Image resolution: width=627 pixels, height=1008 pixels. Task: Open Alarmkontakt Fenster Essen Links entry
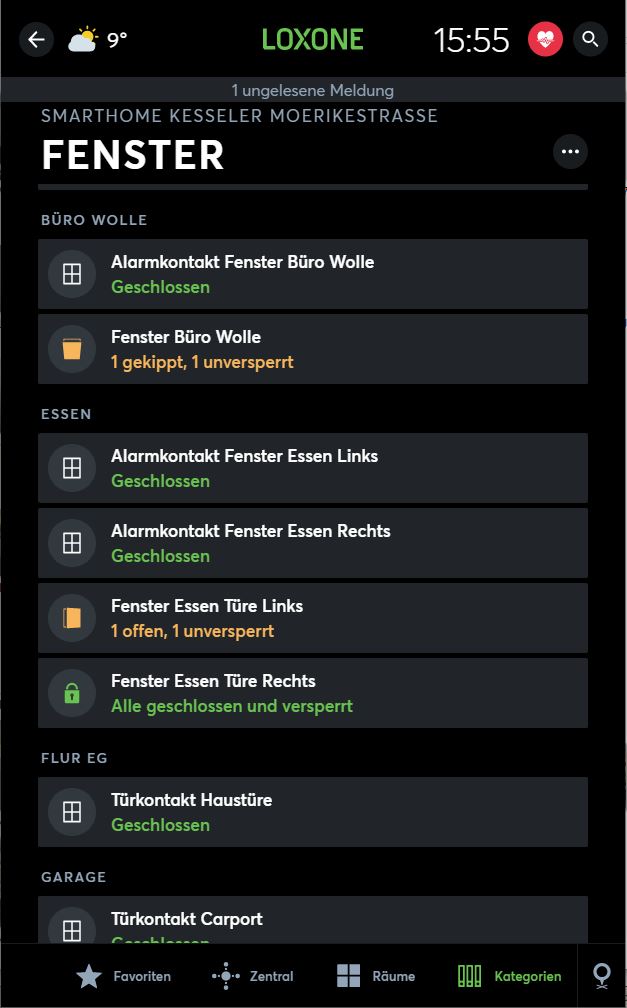[313, 468]
